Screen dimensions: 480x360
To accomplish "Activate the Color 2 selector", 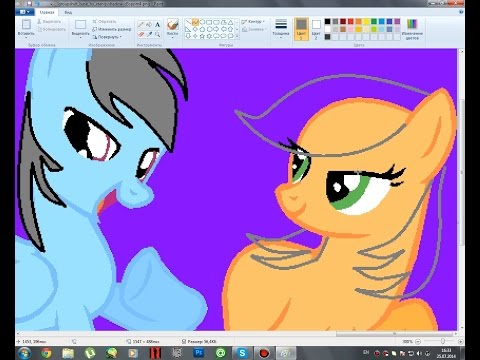I will [x=316, y=29].
